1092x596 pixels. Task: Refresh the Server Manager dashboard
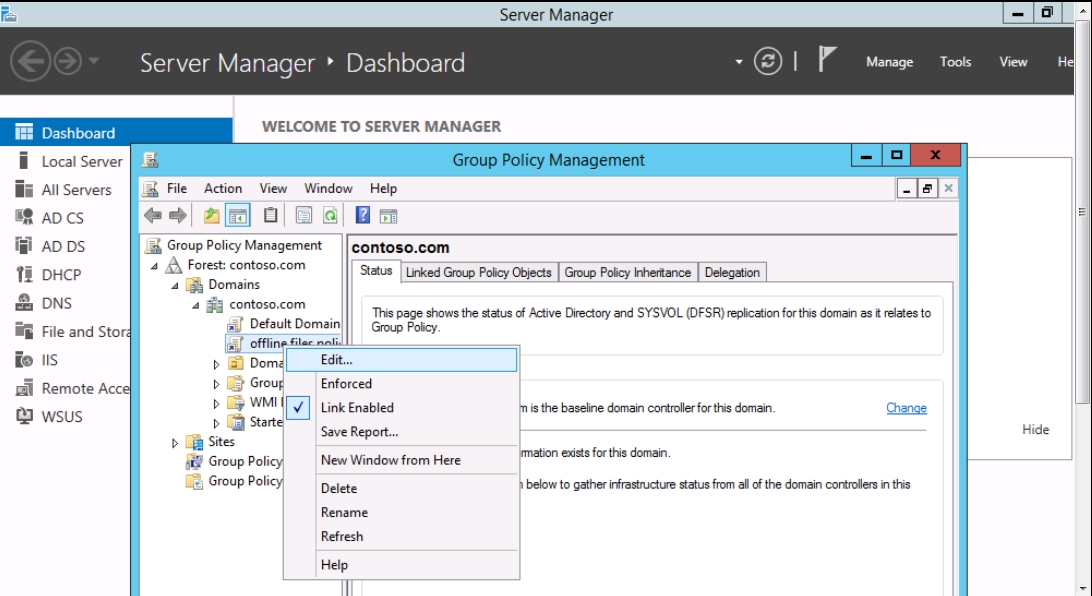click(767, 61)
